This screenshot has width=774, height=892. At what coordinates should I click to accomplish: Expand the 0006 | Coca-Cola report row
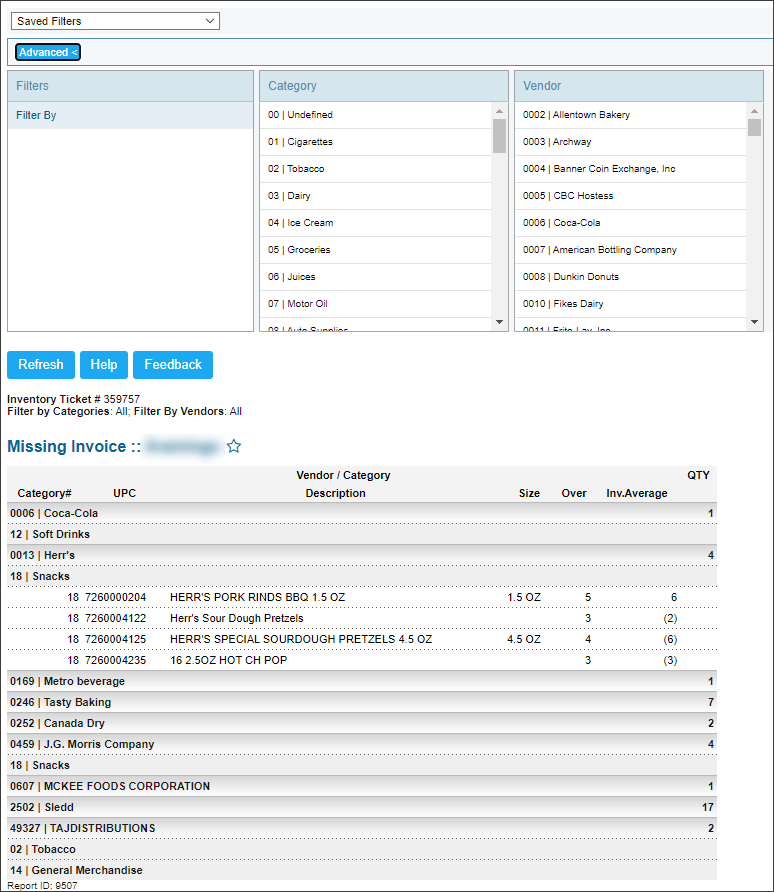tap(362, 514)
